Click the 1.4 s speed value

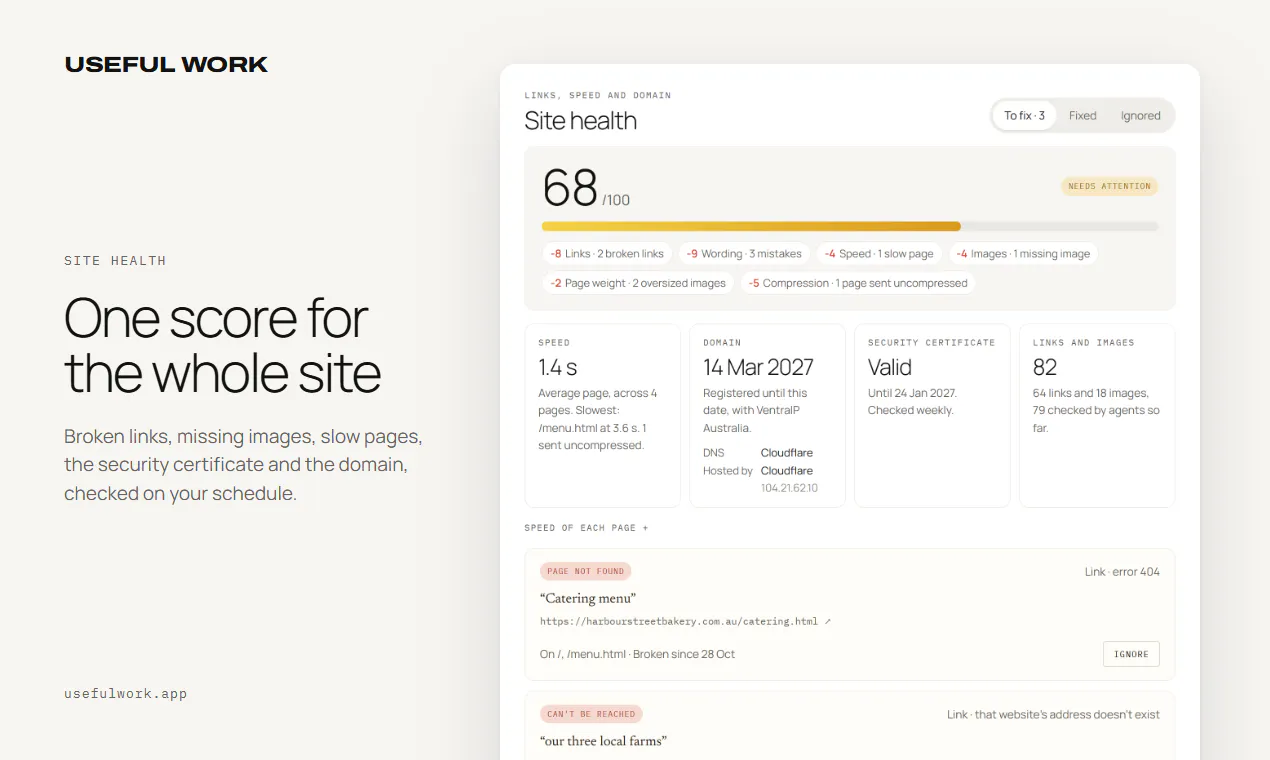557,367
